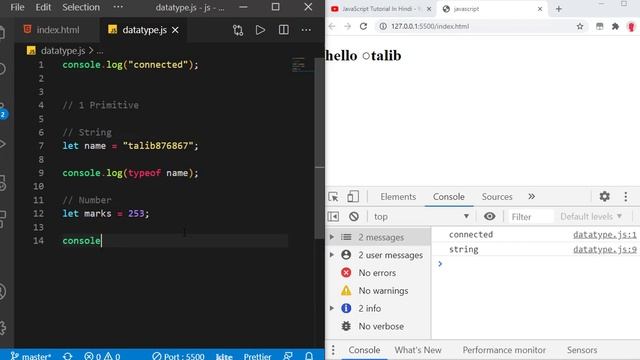This screenshot has width=640, height=360.
Task: Click the Chrome address bar URL
Action: tap(430, 26)
